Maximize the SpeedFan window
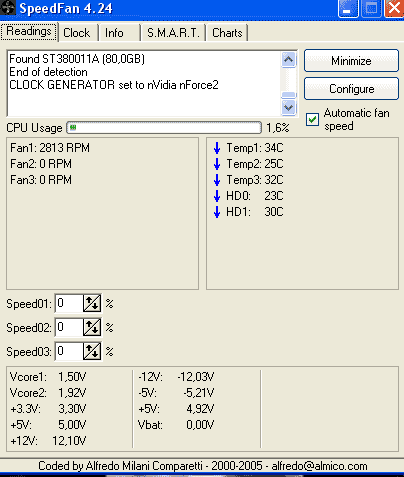The image size is (404, 477). click(371, 8)
